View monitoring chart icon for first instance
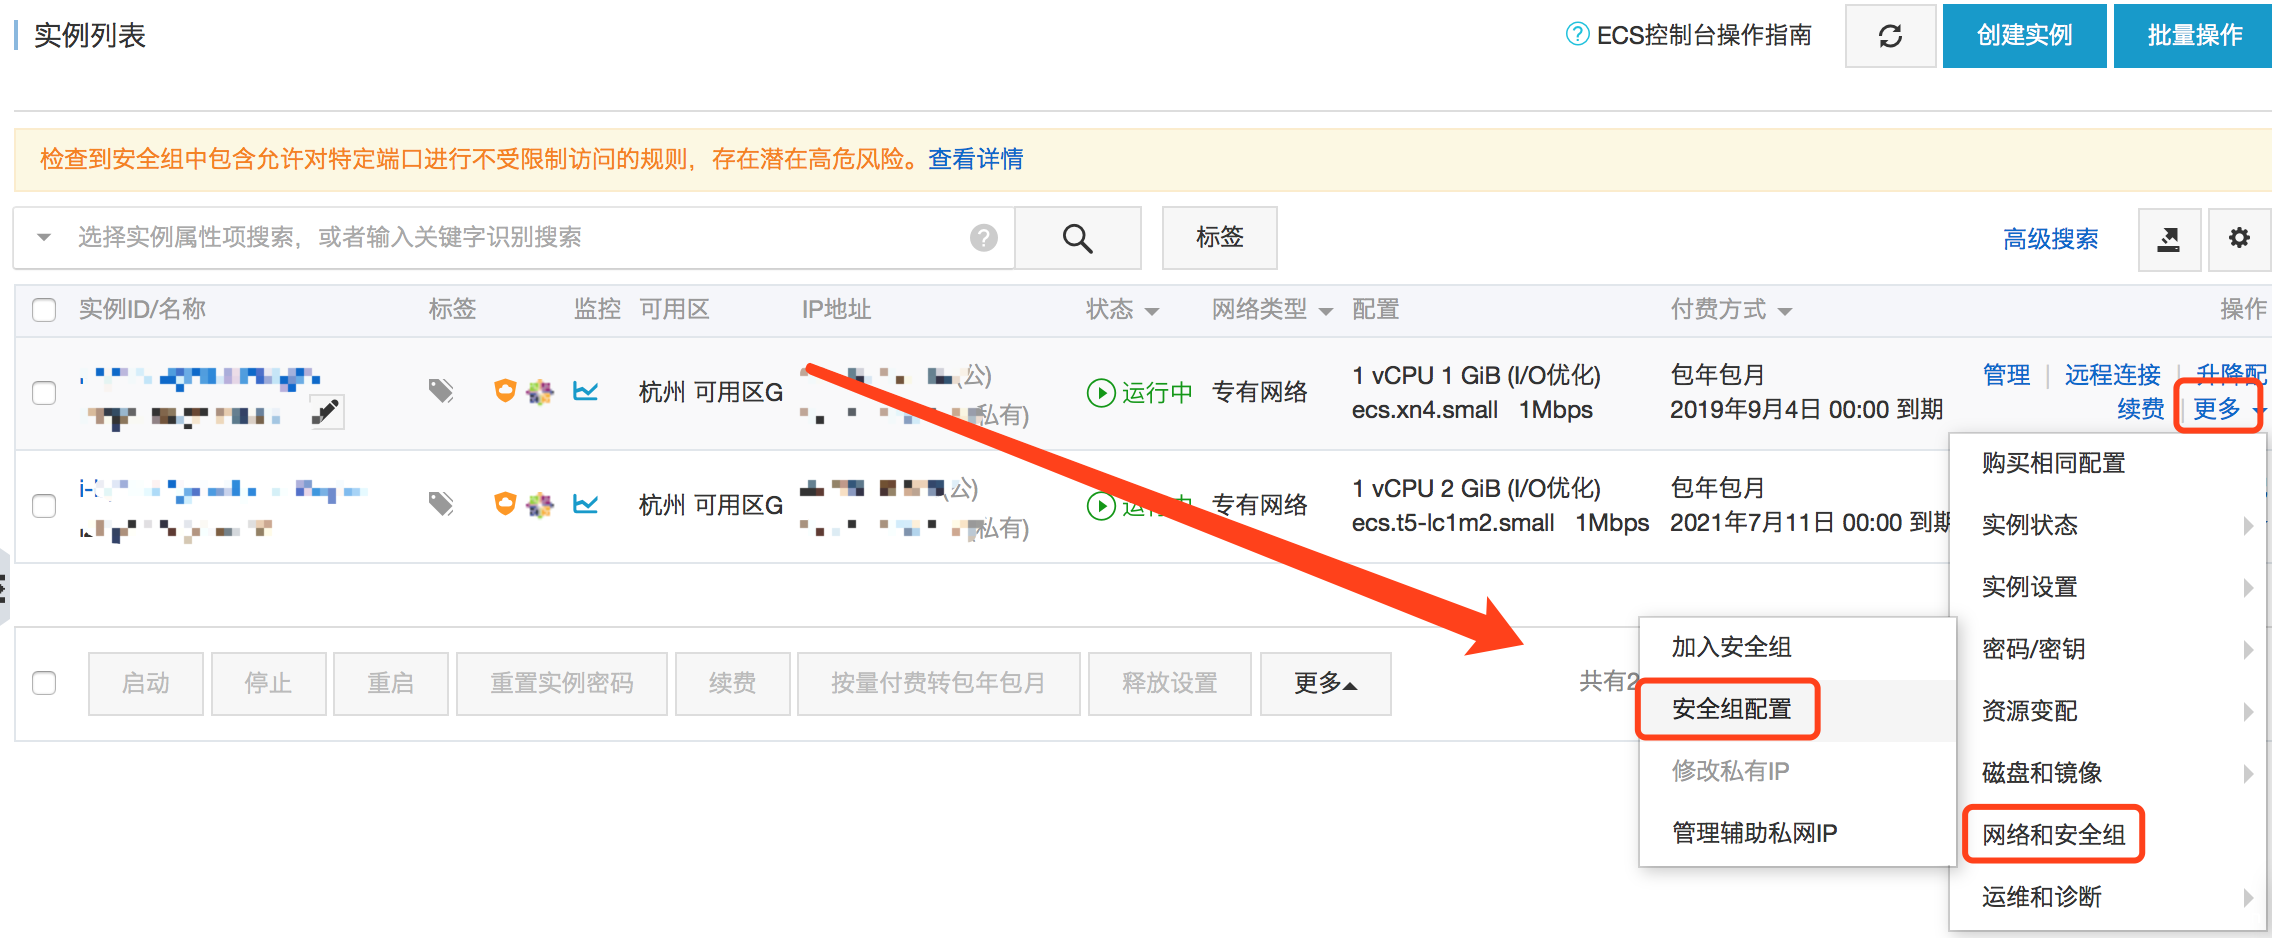 click(x=585, y=391)
